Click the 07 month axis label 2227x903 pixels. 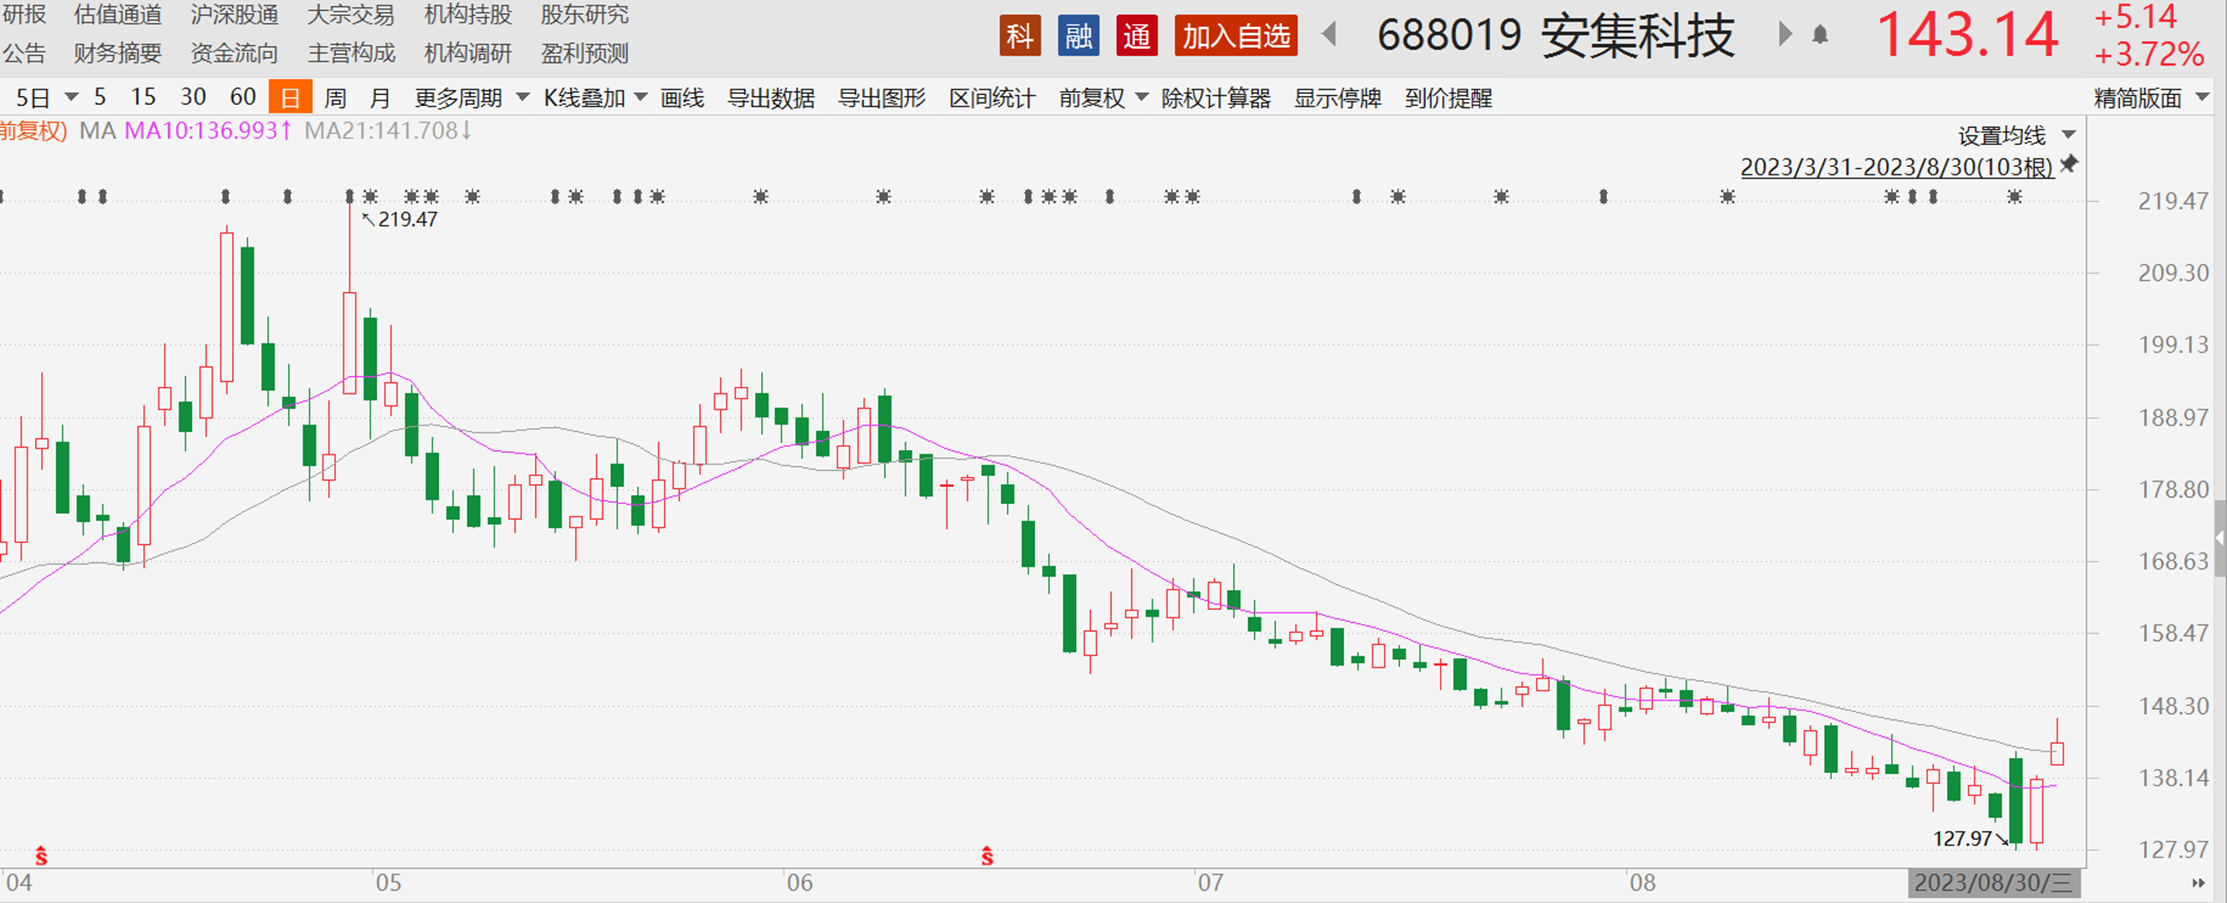click(x=1210, y=883)
